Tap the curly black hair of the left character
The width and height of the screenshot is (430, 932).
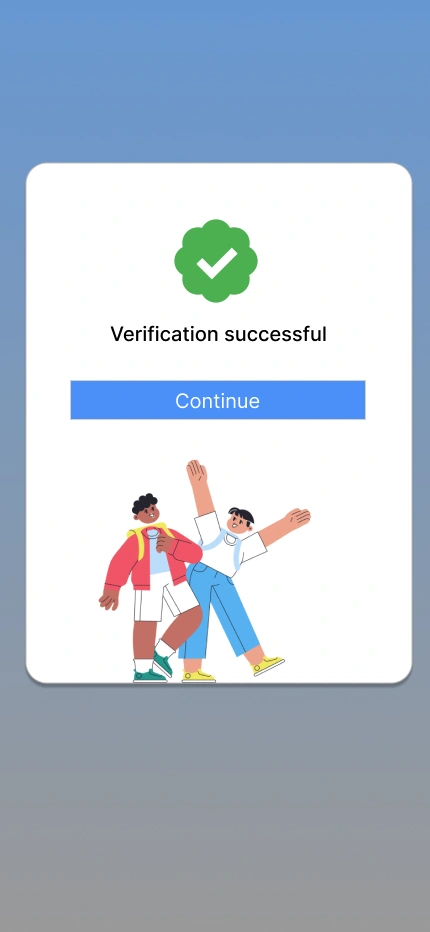(x=145, y=503)
